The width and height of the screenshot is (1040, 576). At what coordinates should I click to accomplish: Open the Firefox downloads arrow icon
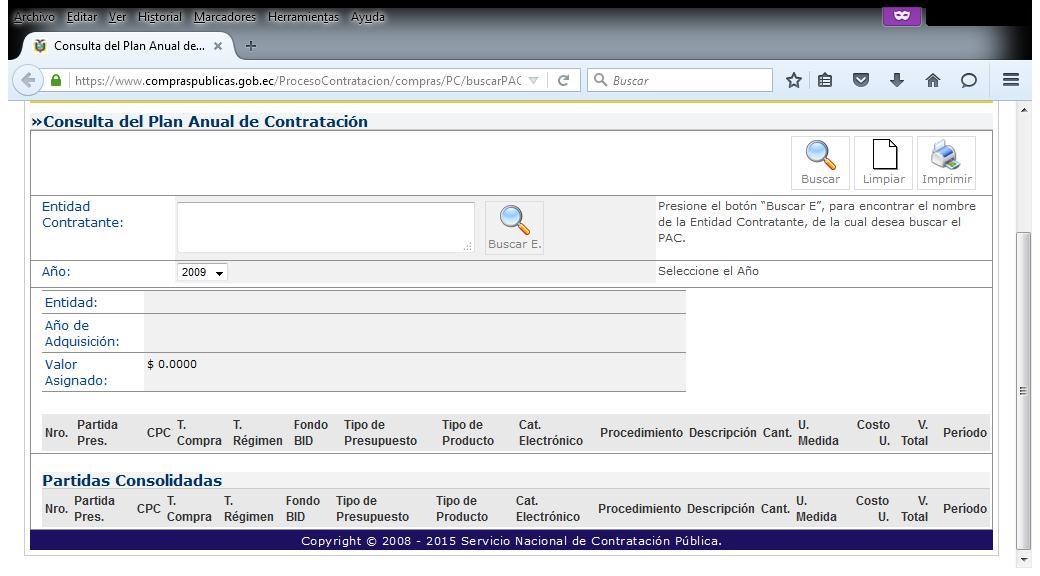[x=896, y=81]
